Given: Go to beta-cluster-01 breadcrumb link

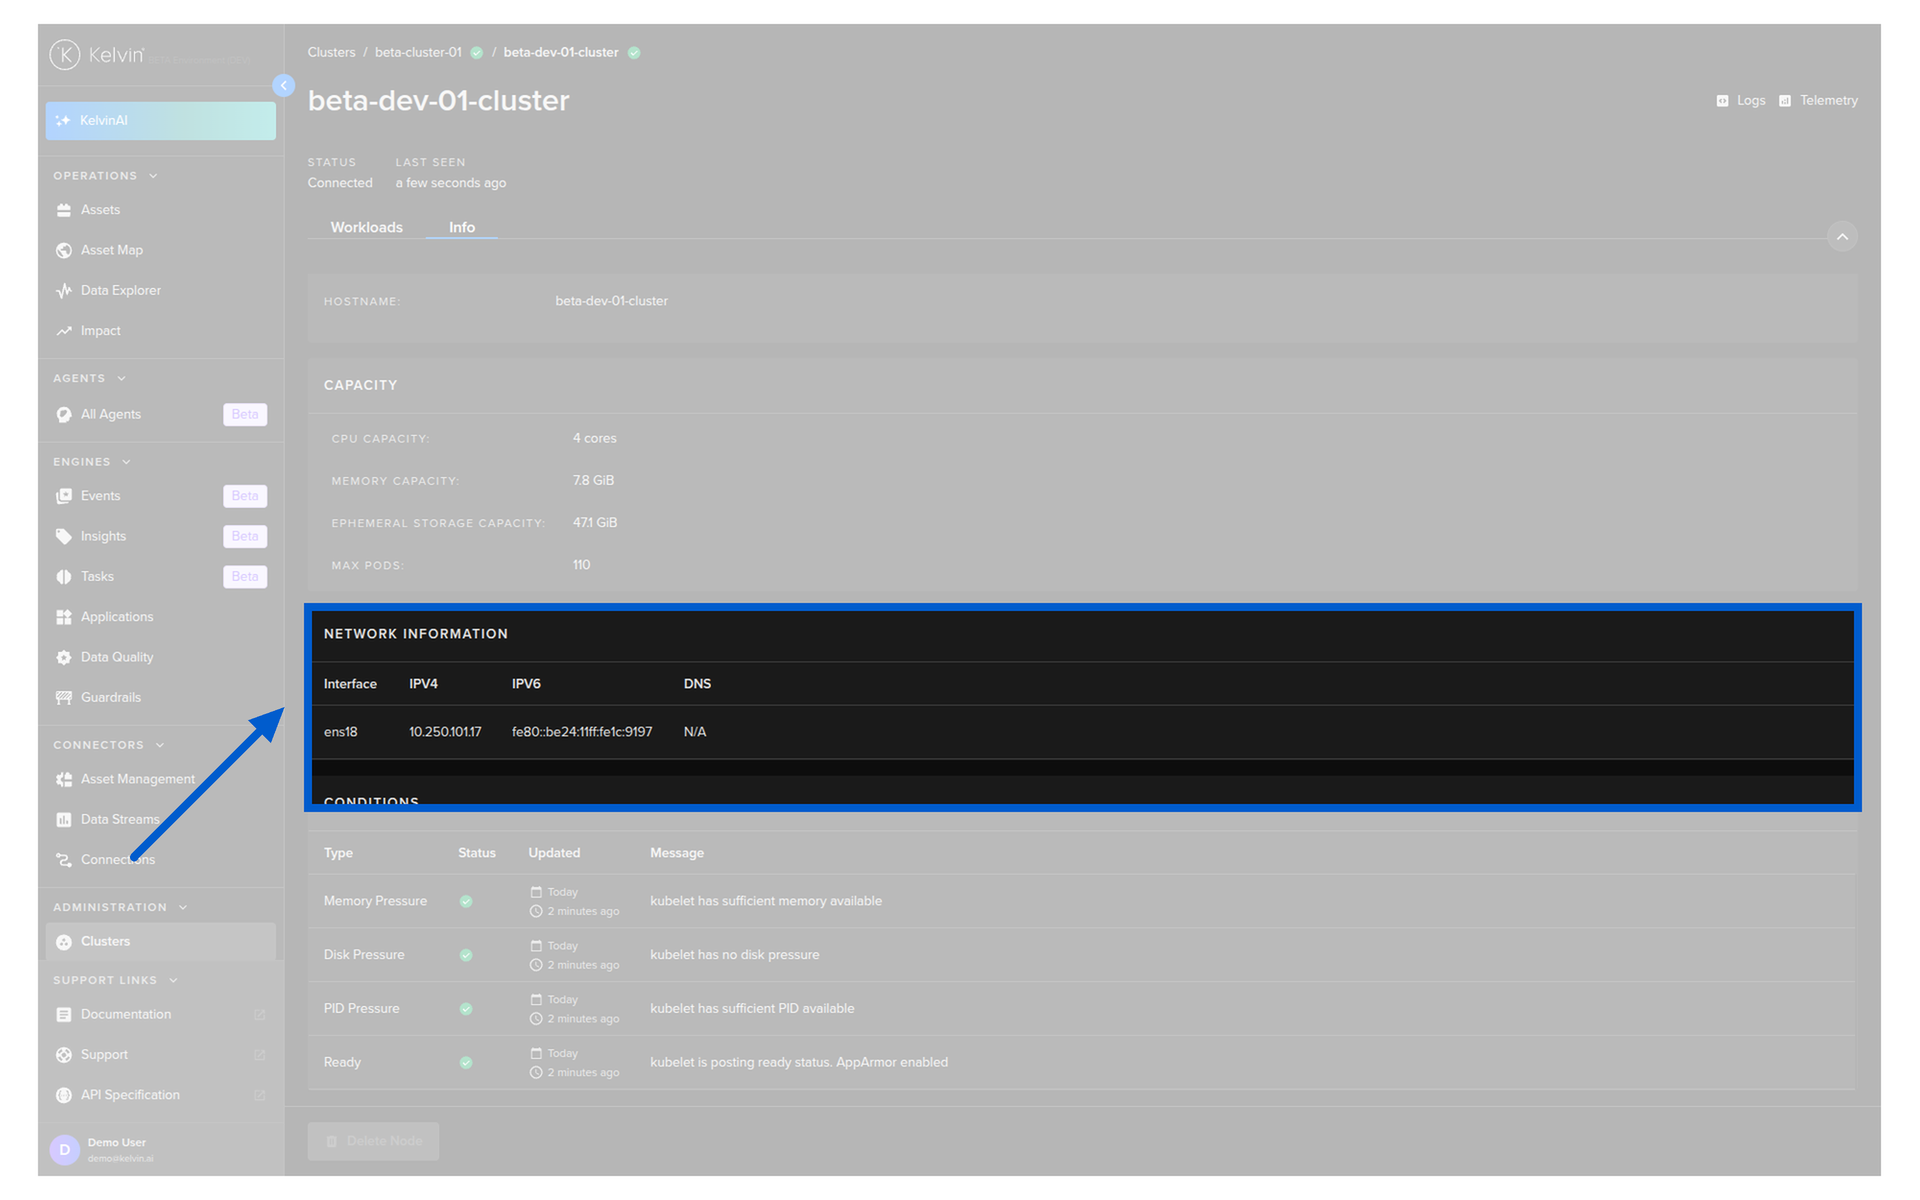Looking at the screenshot, I should pos(418,52).
